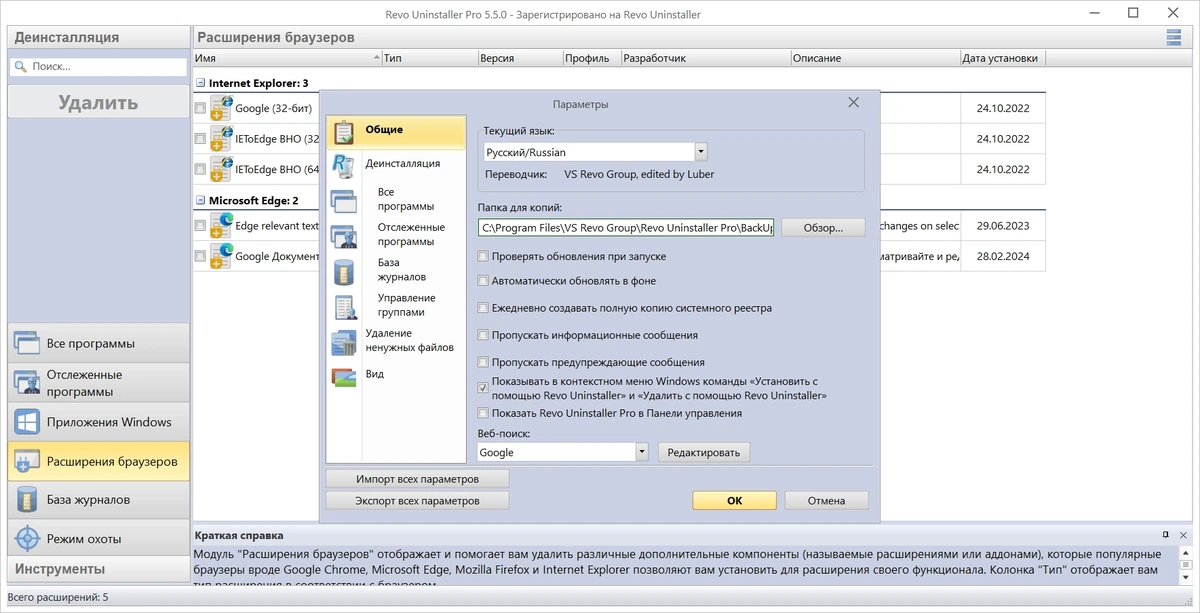Click the large Удалить button
1200x613 pixels.
[x=98, y=102]
